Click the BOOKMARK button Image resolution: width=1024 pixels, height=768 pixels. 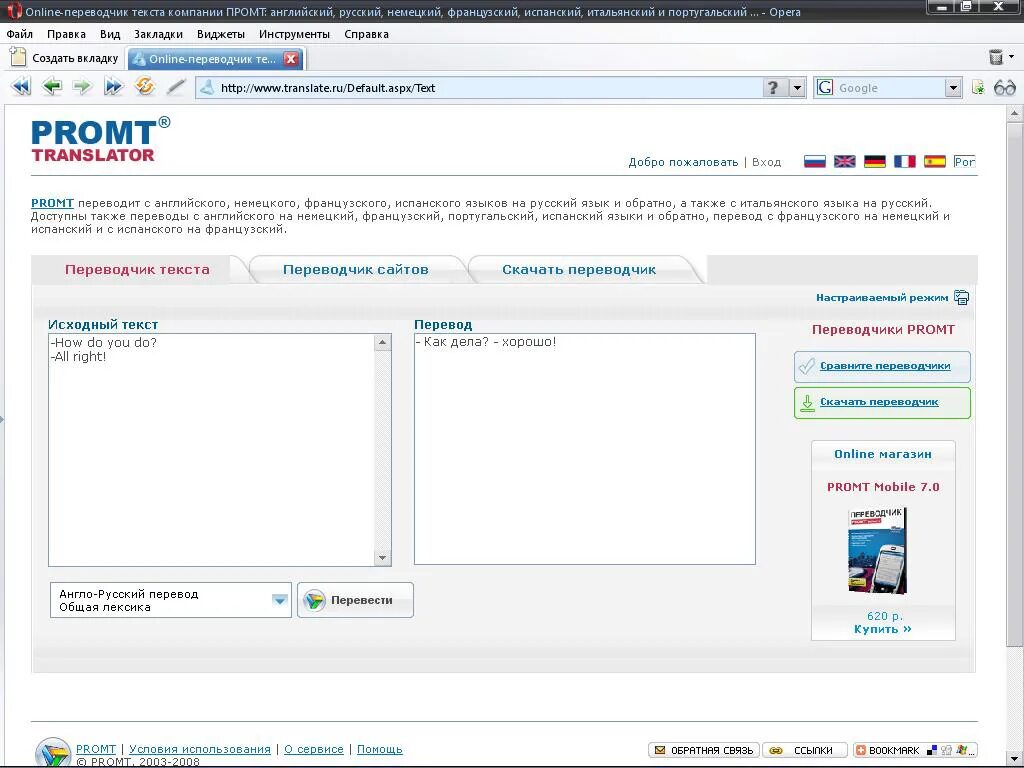click(914, 750)
